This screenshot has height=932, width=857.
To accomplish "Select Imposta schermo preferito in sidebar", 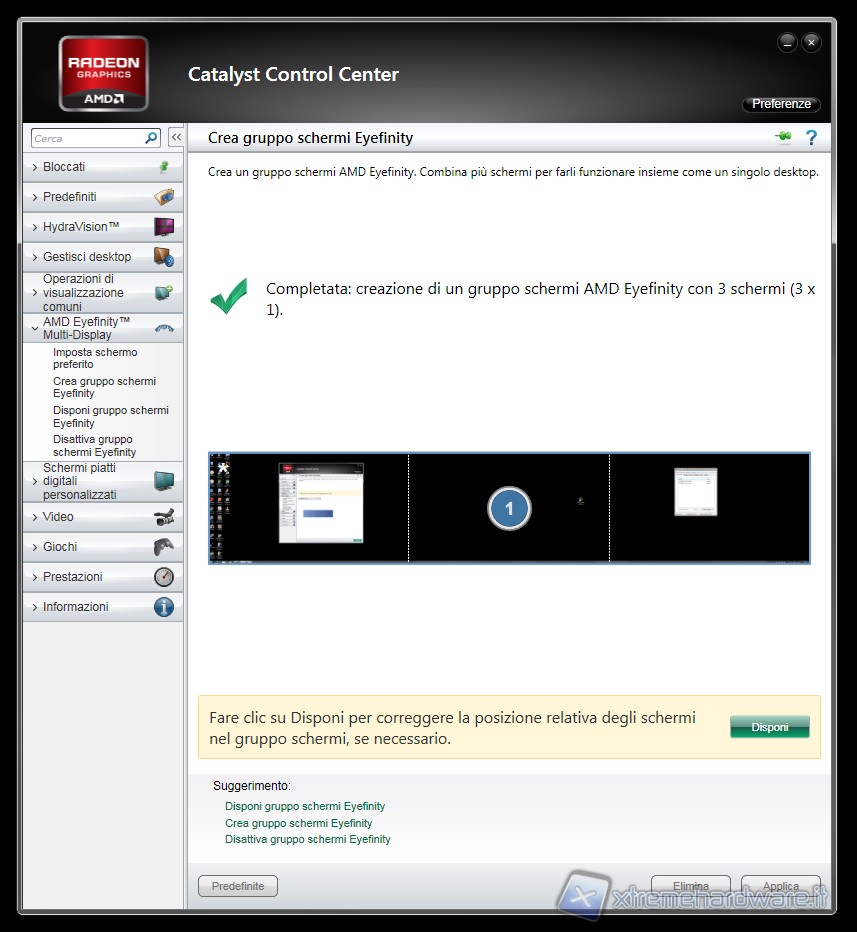I will pos(95,358).
